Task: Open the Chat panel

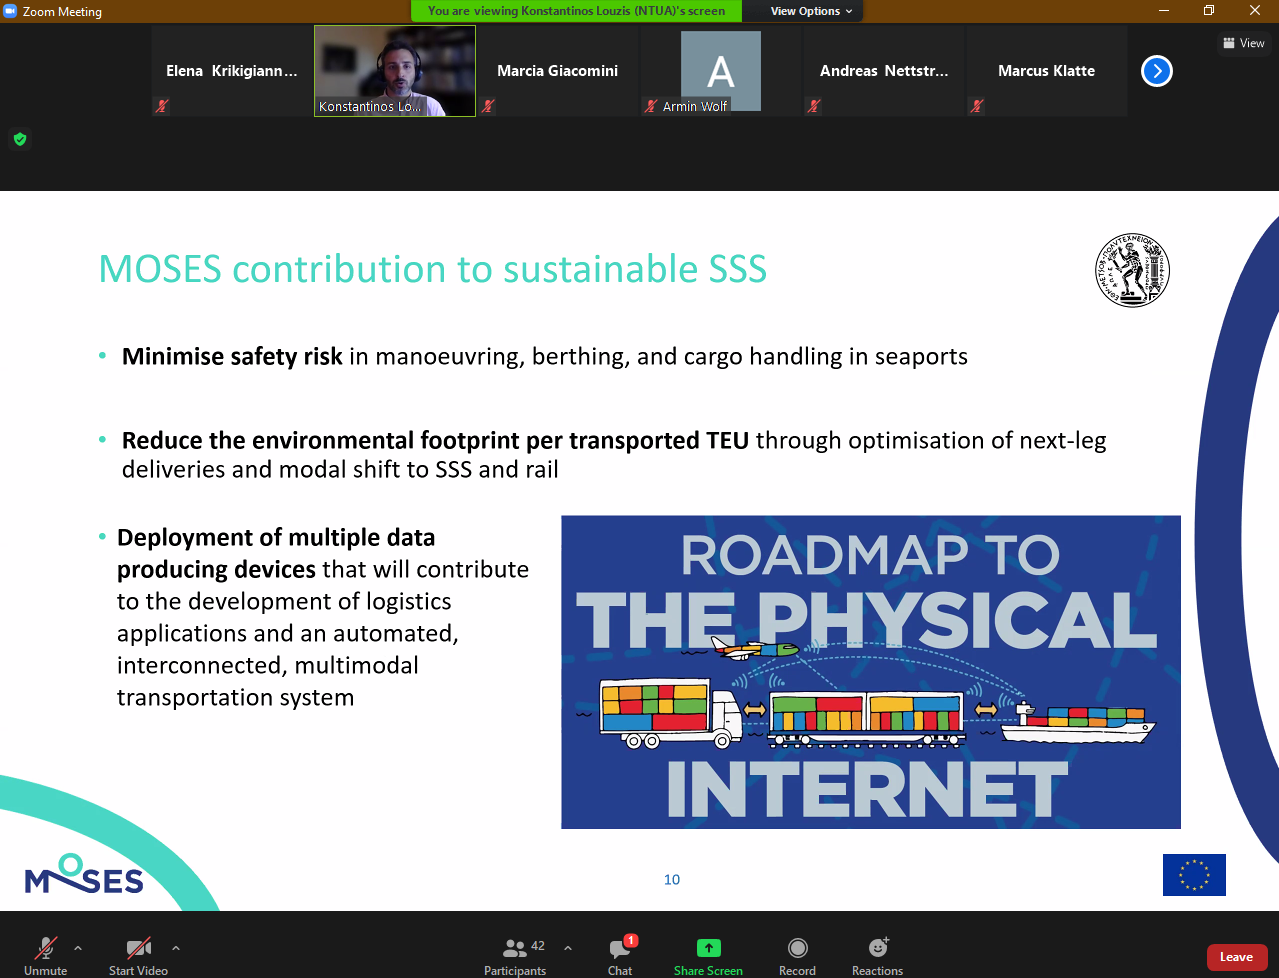Action: click(620, 955)
